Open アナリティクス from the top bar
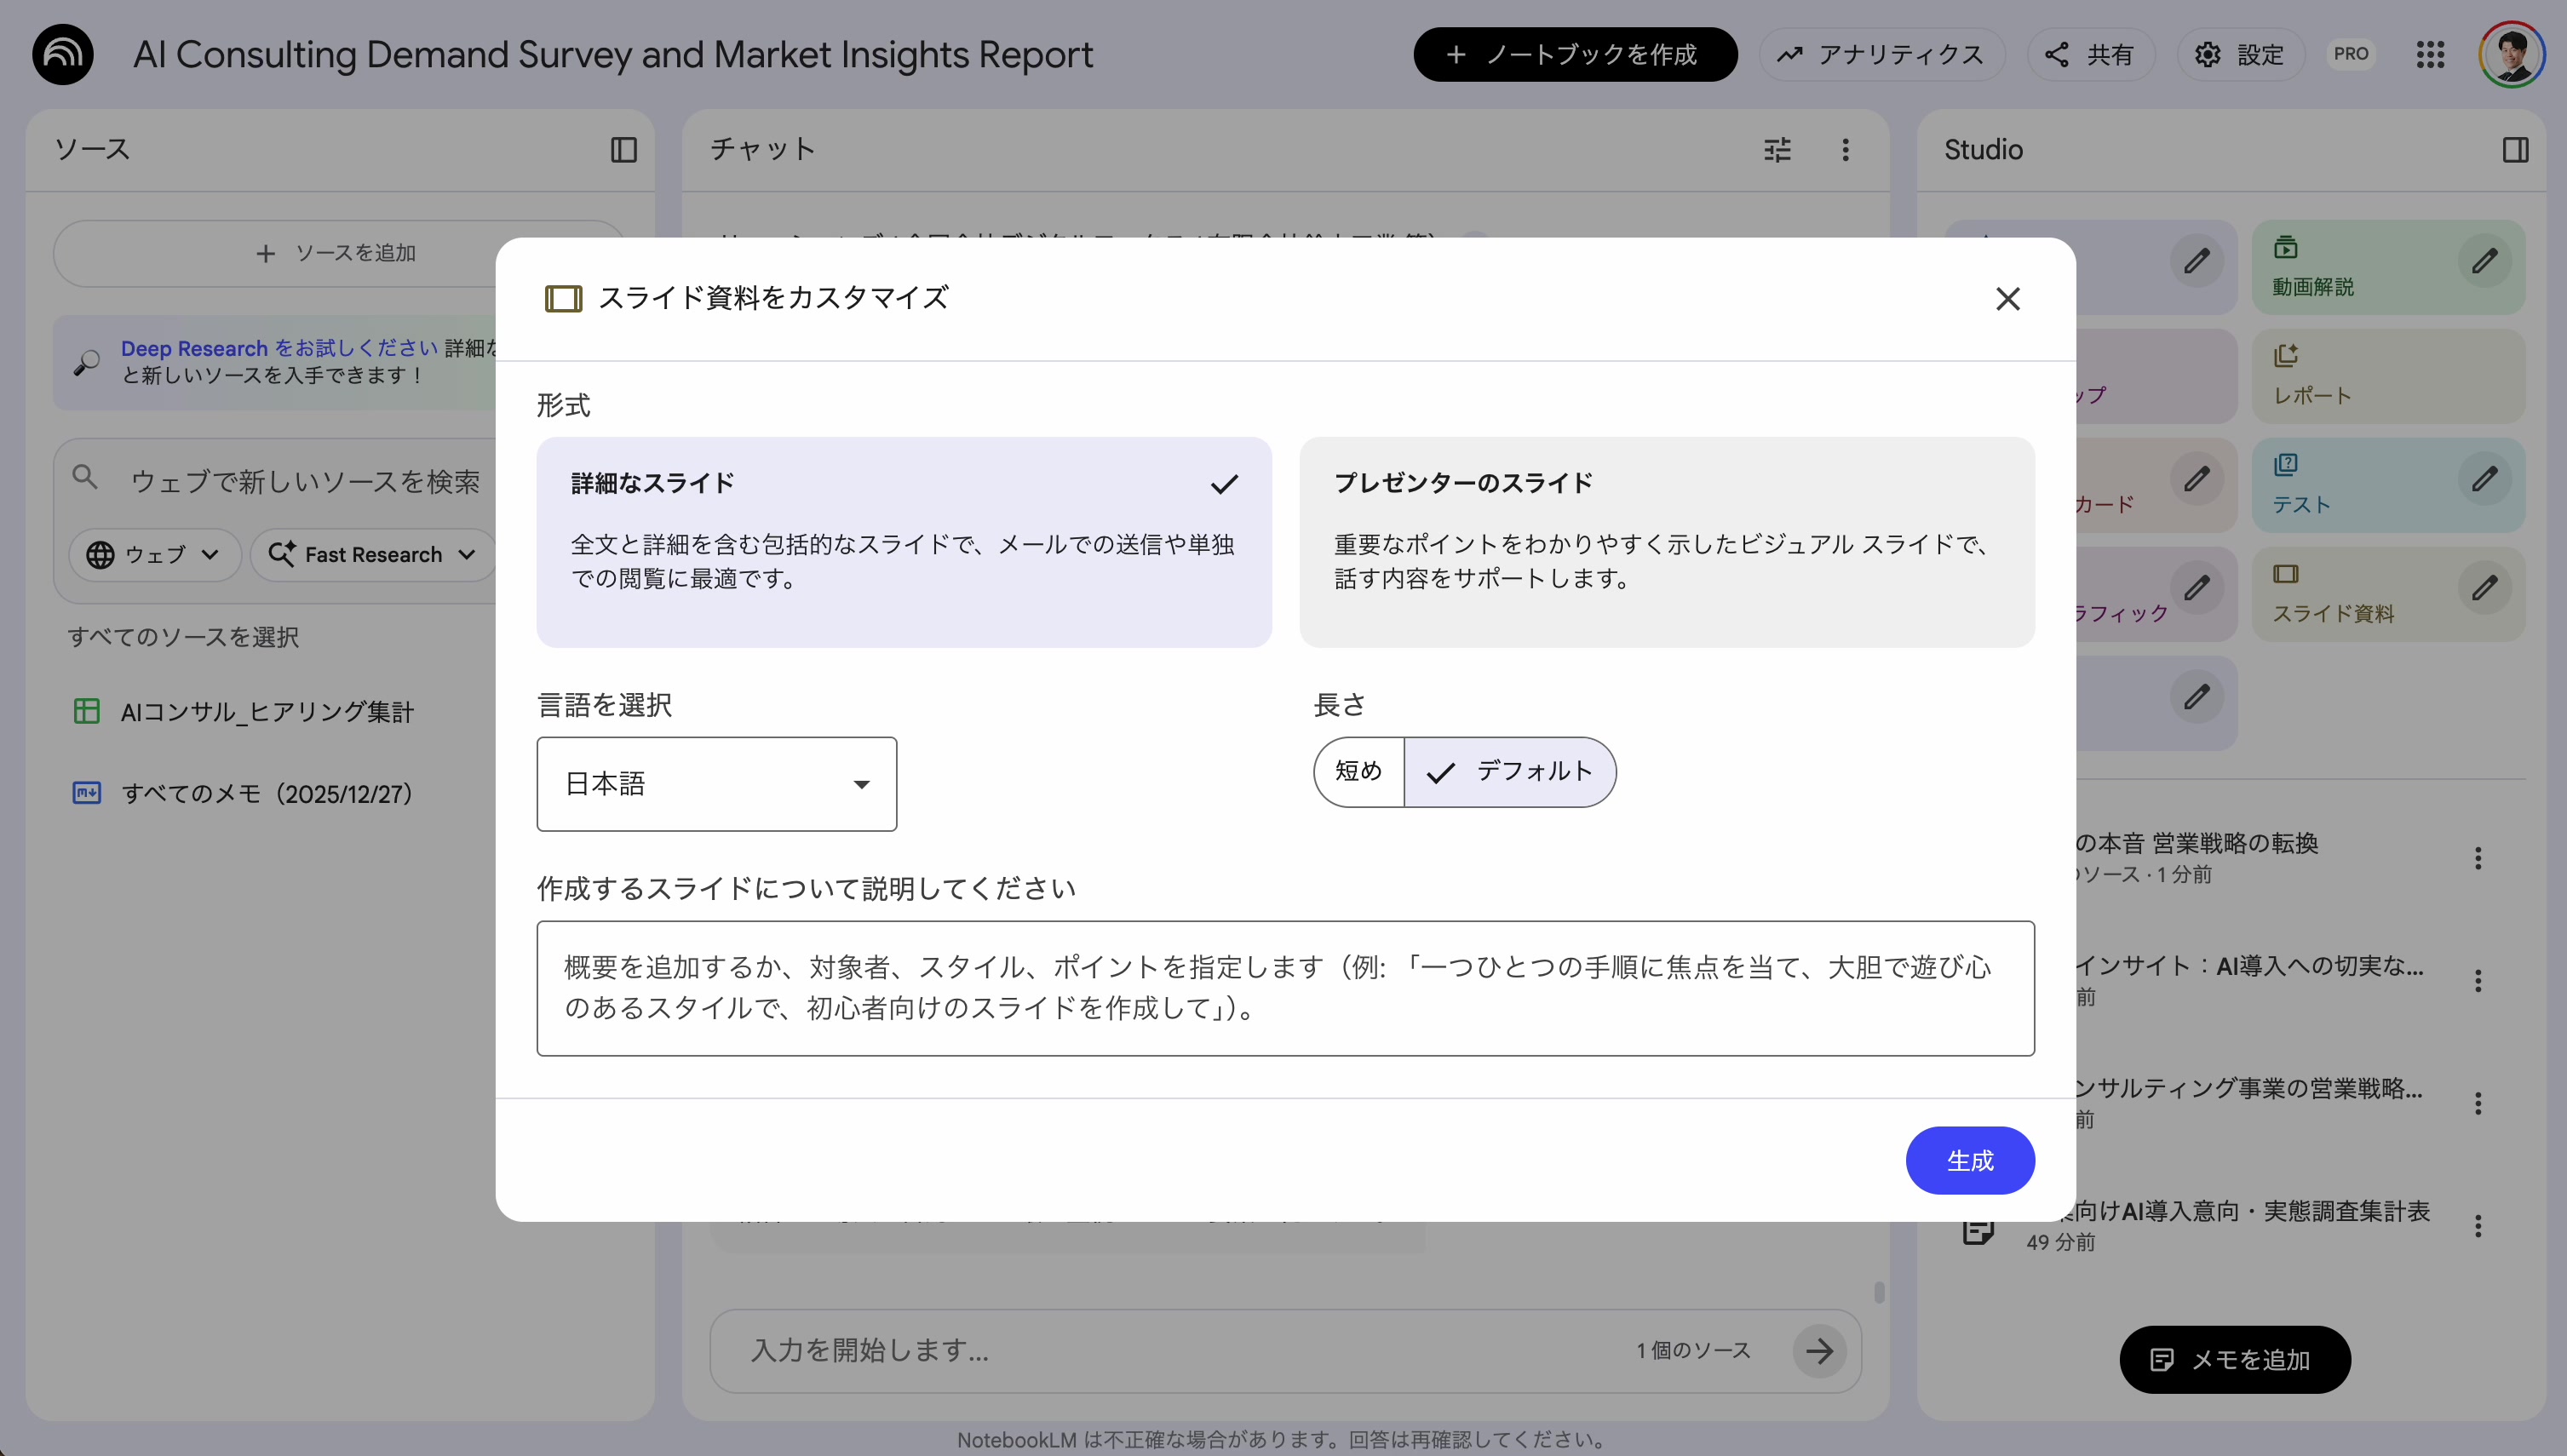2567x1456 pixels. coord(1882,54)
